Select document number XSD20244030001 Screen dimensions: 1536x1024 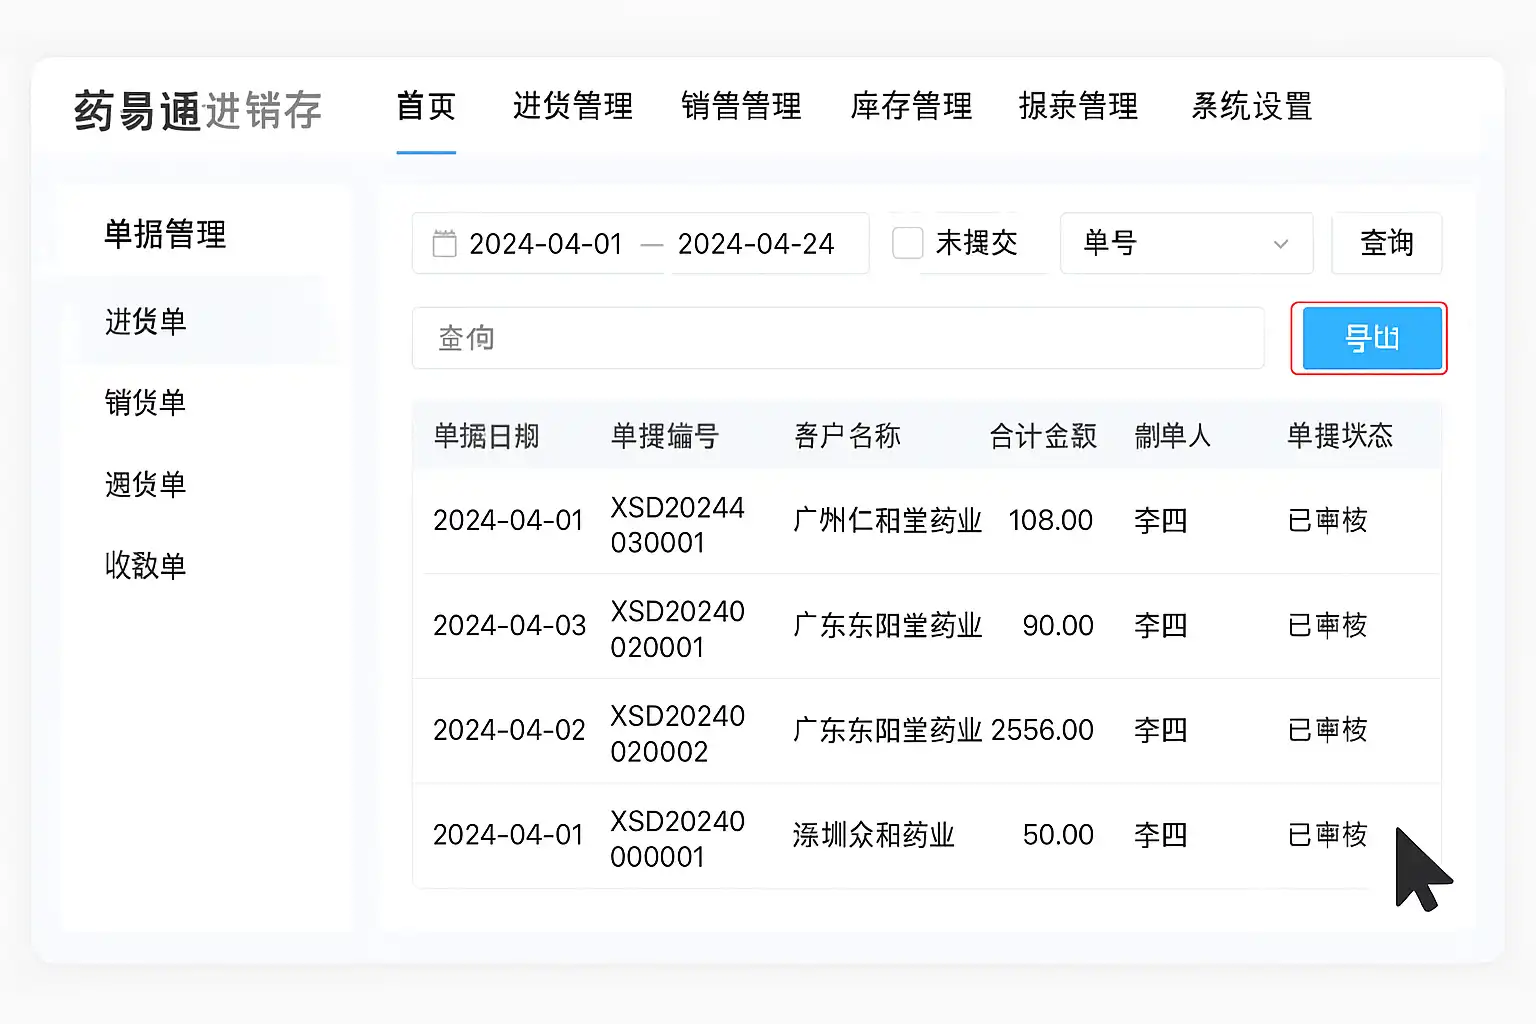(x=678, y=525)
